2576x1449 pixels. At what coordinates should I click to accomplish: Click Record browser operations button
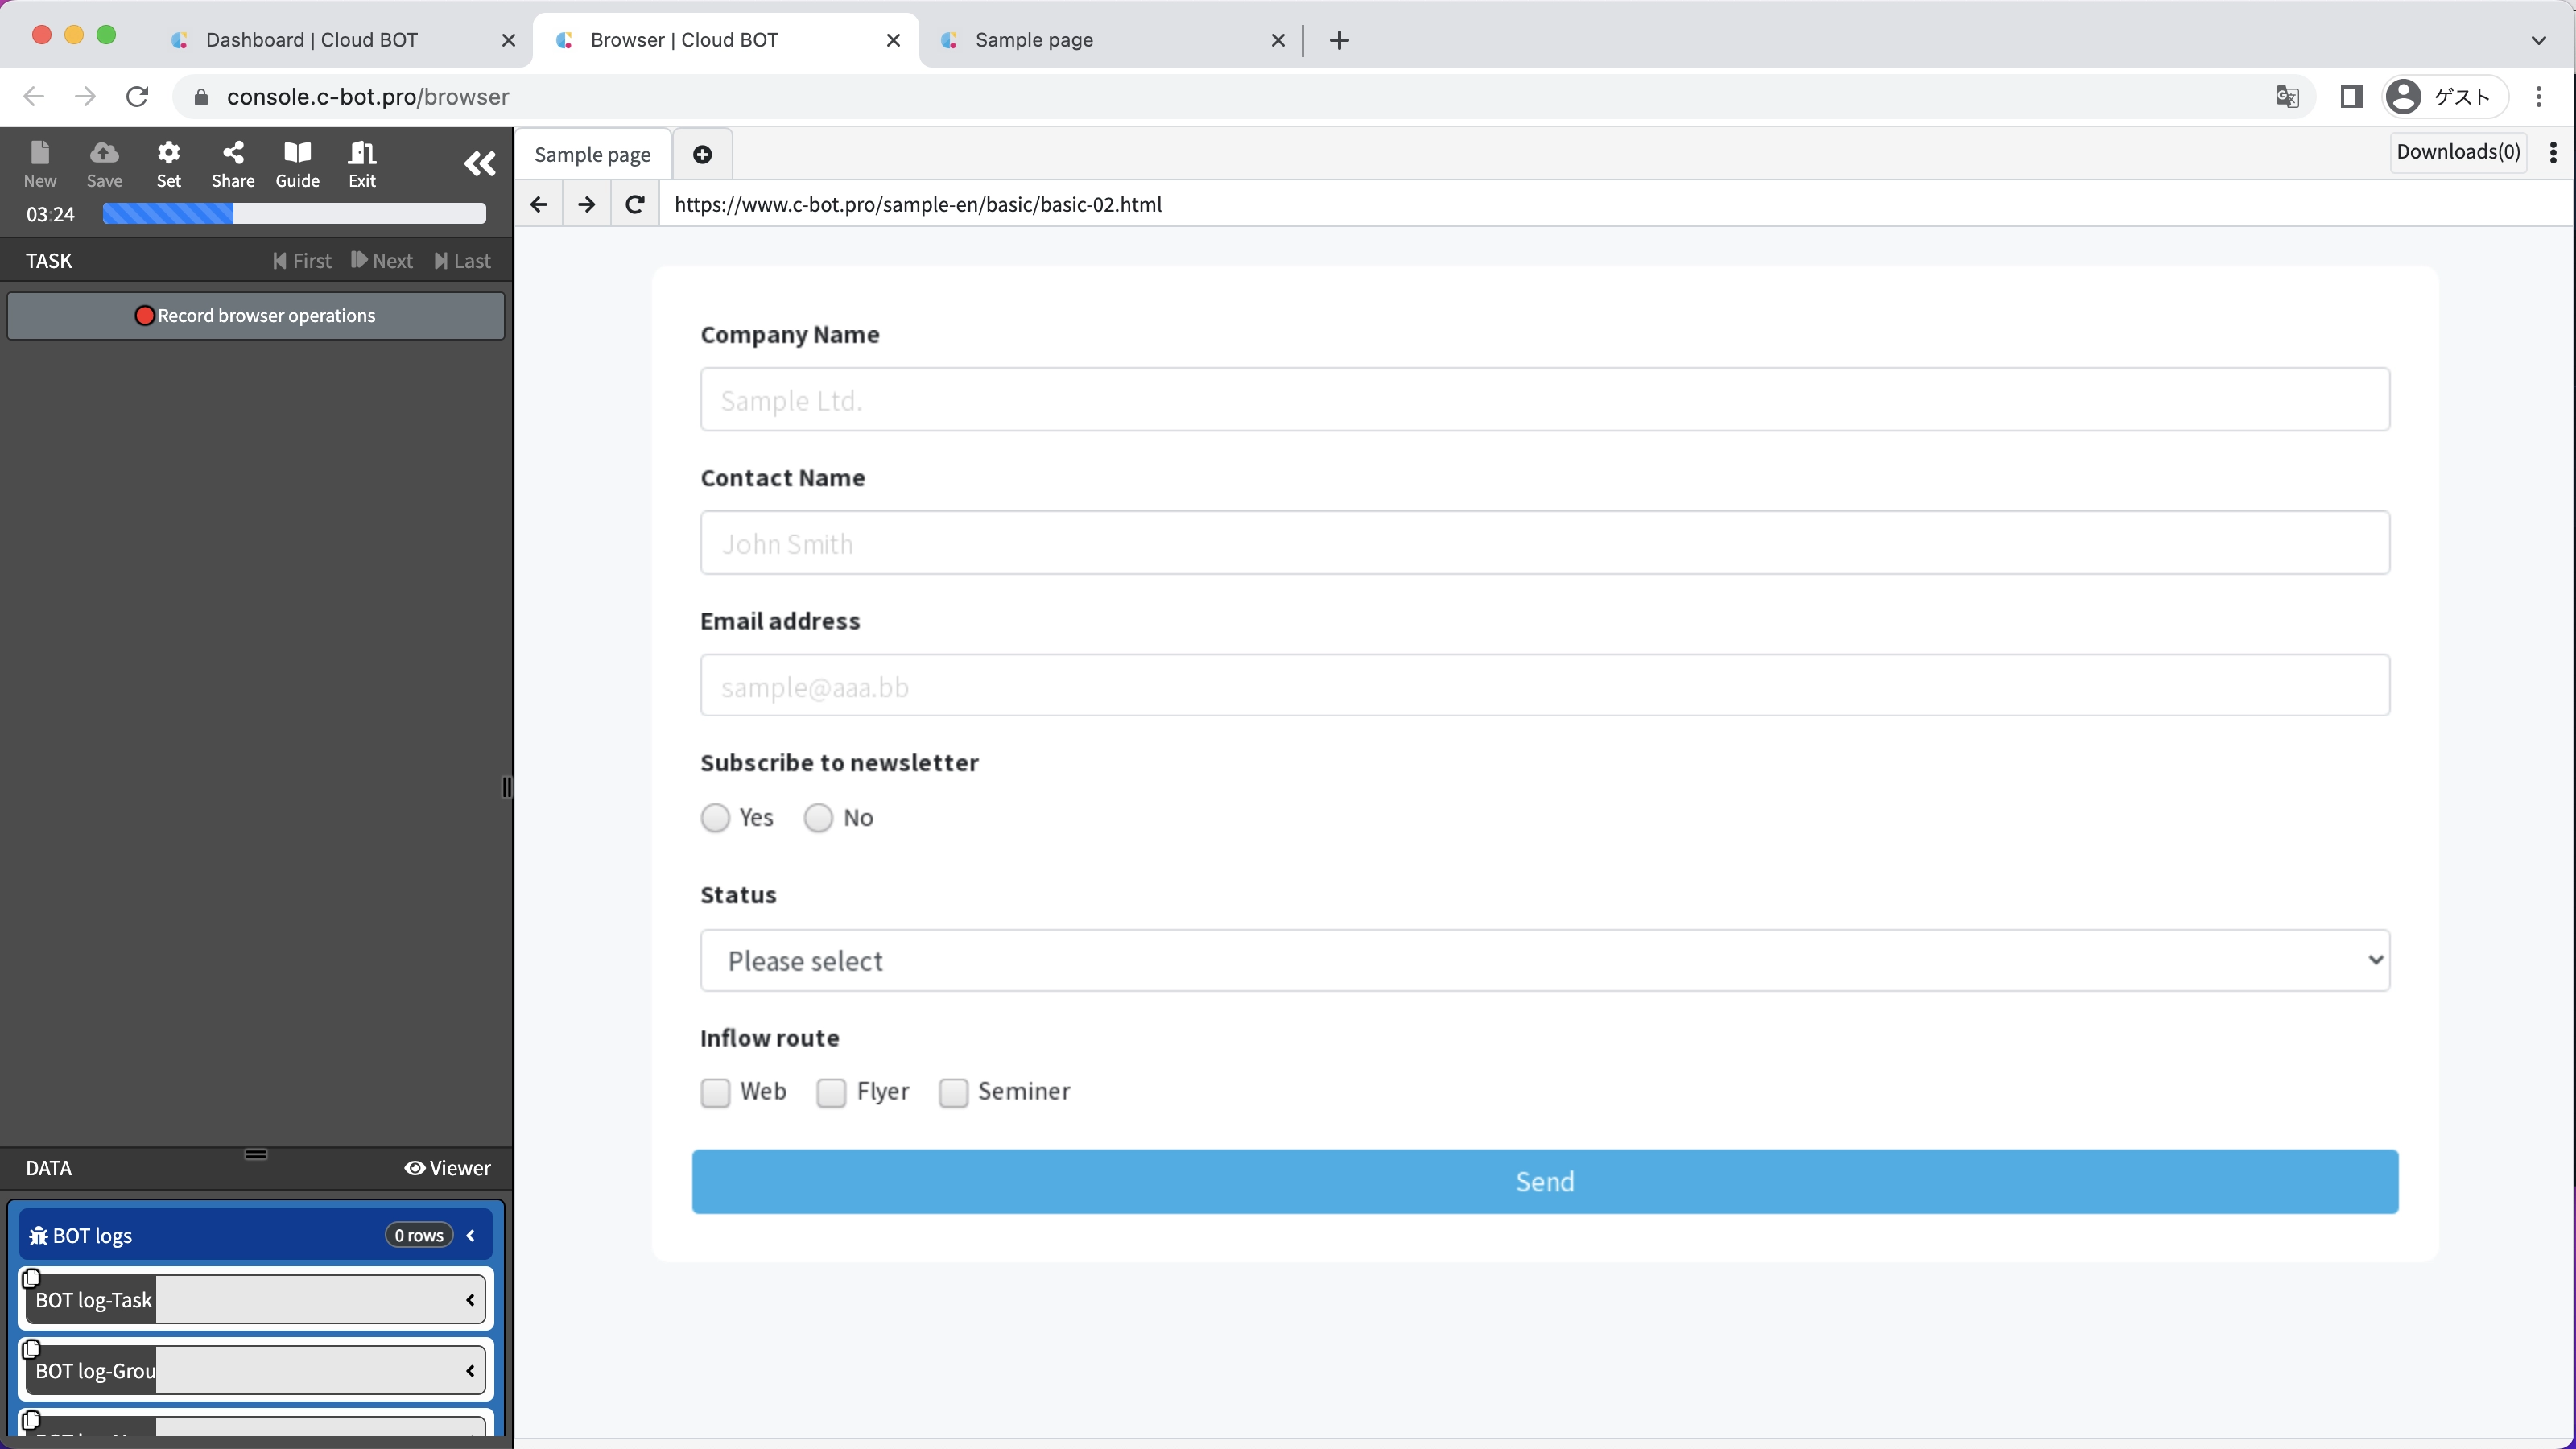click(x=256, y=316)
